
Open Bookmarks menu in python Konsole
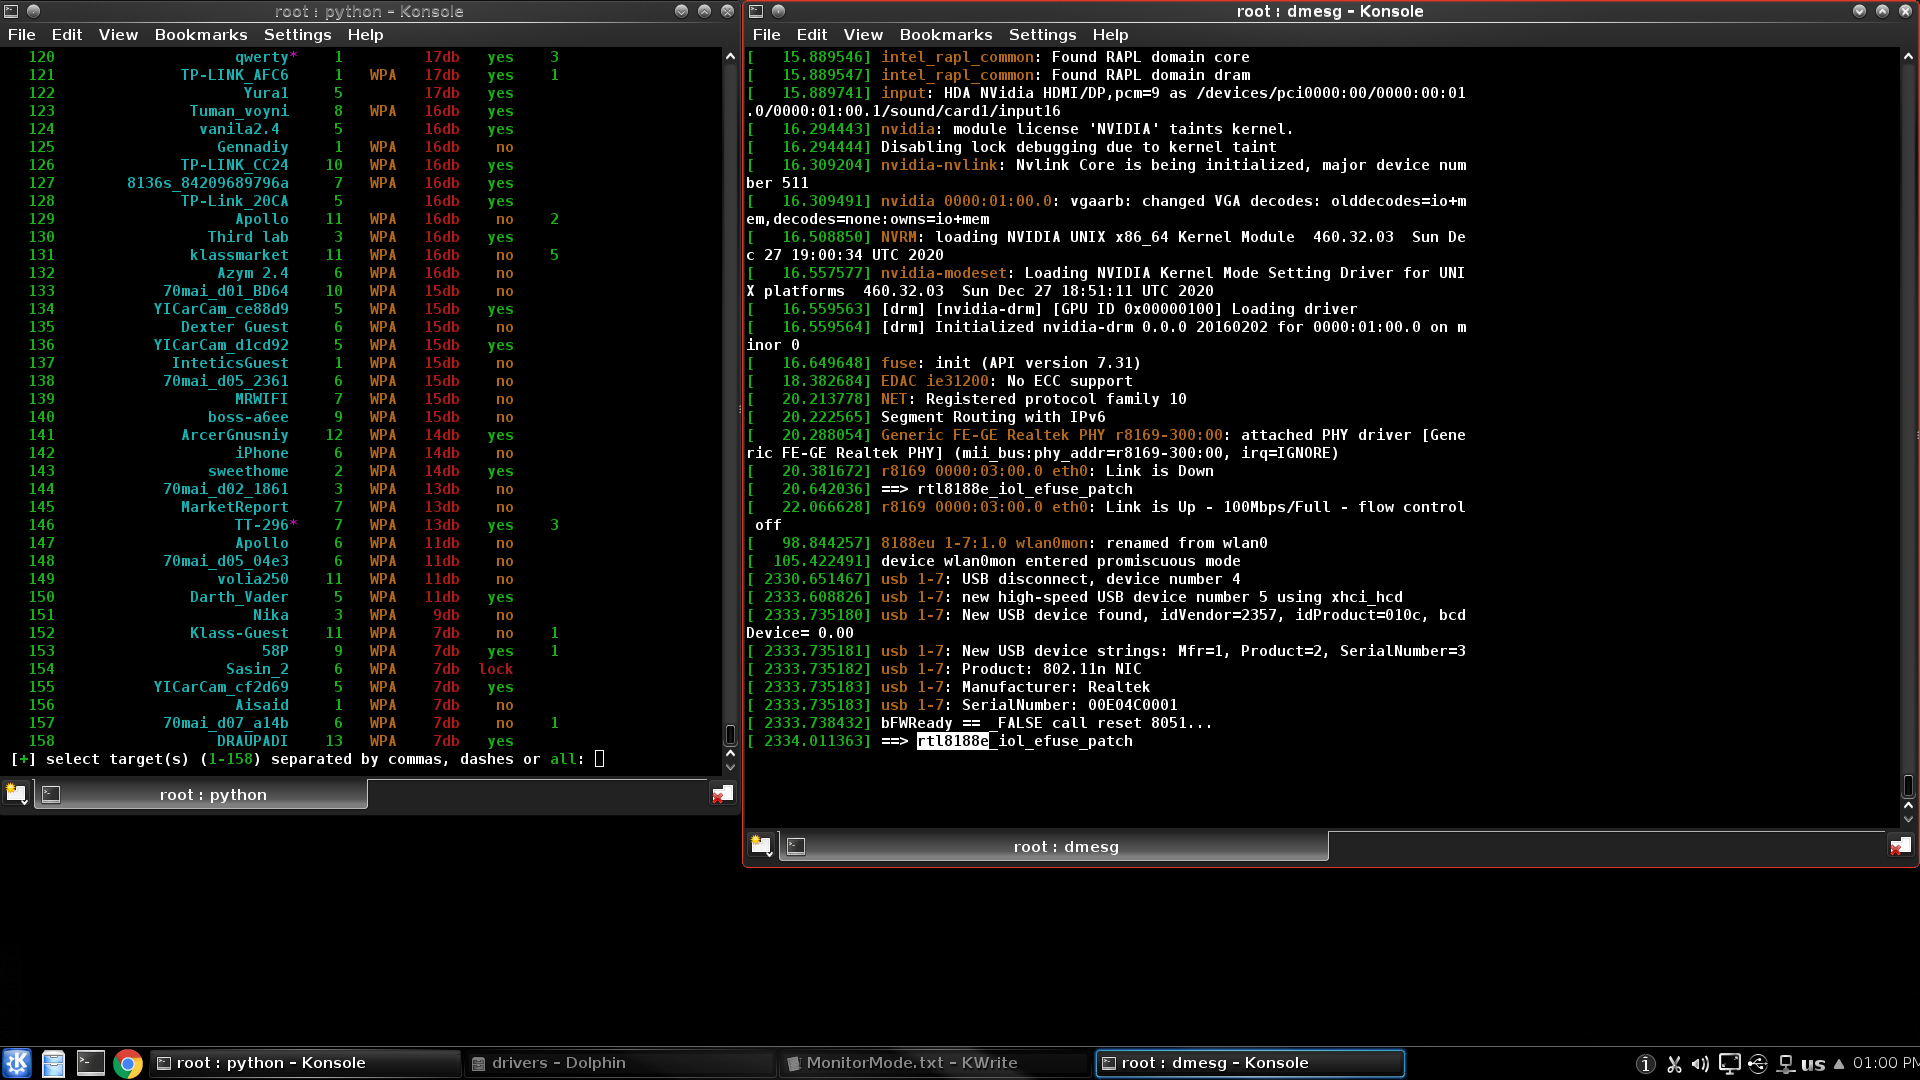[x=200, y=34]
